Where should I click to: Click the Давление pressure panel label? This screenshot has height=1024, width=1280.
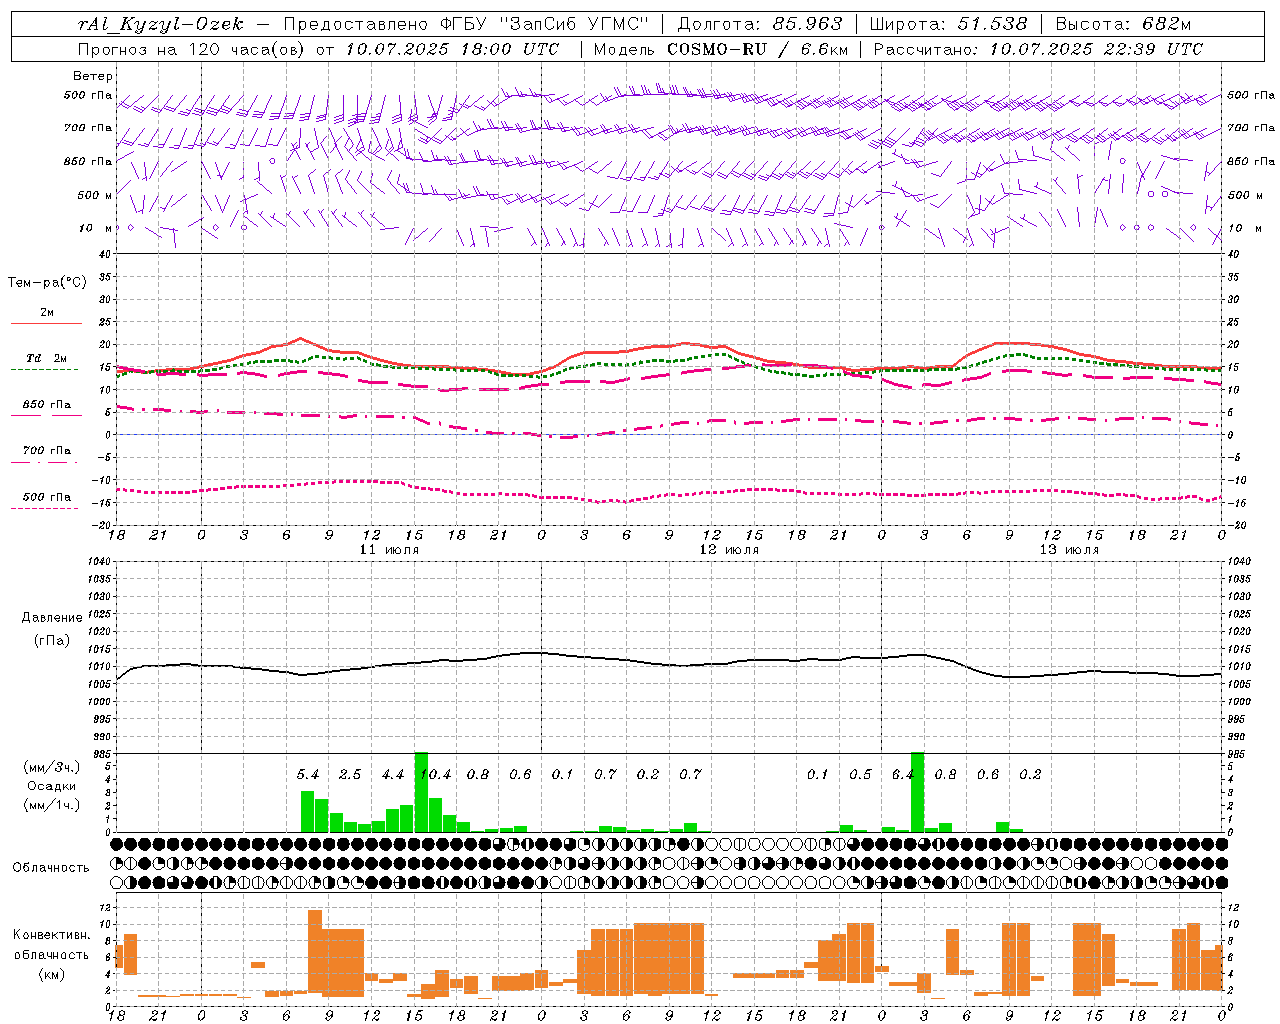click(51, 617)
